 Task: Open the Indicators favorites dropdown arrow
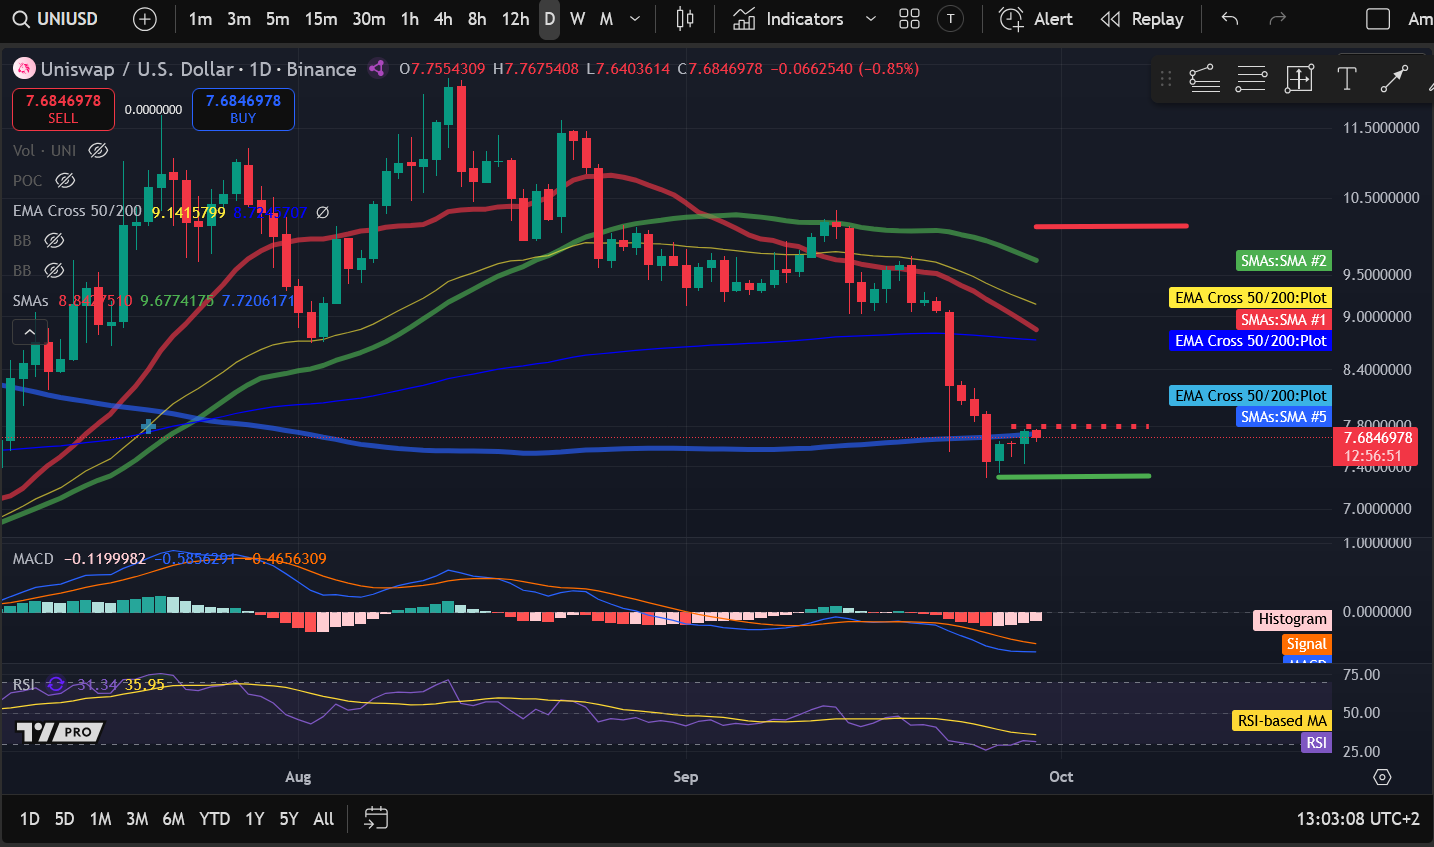pos(870,19)
